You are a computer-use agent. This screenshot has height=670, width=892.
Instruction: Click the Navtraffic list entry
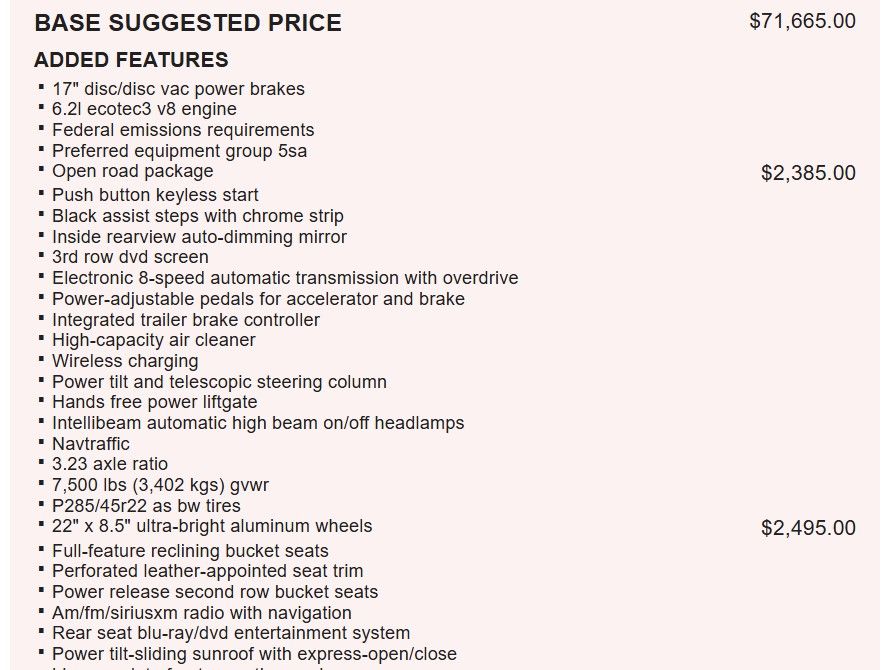pyautogui.click(x=91, y=444)
